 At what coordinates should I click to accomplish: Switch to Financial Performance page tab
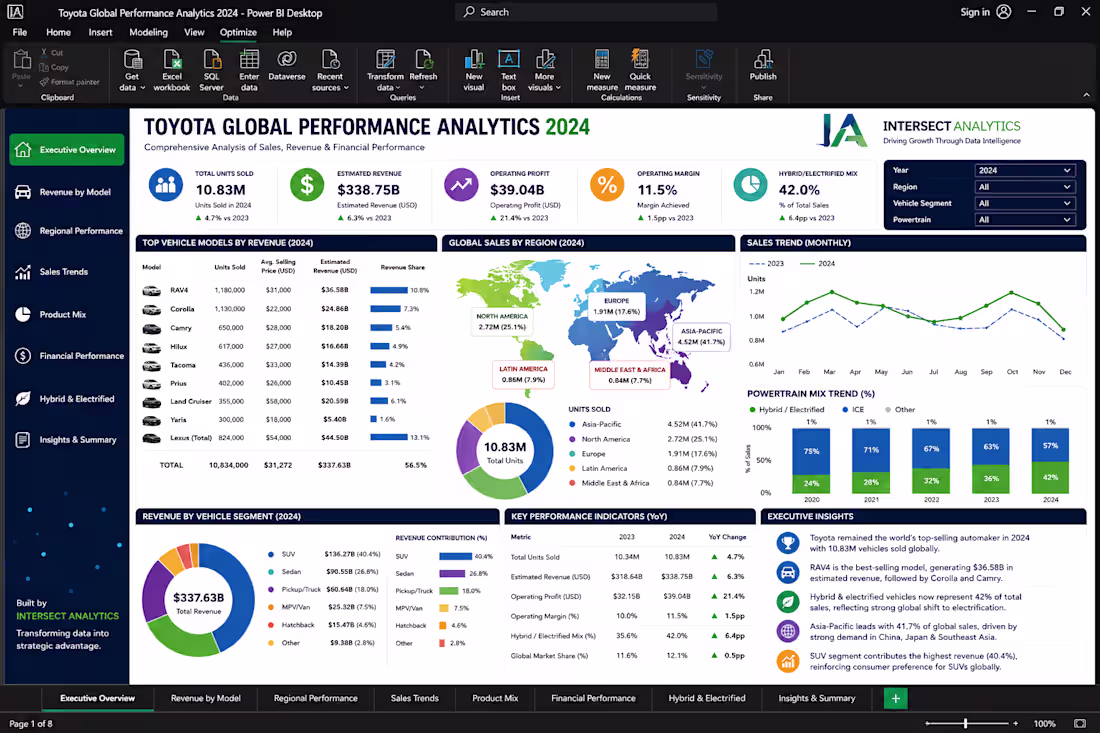click(593, 699)
